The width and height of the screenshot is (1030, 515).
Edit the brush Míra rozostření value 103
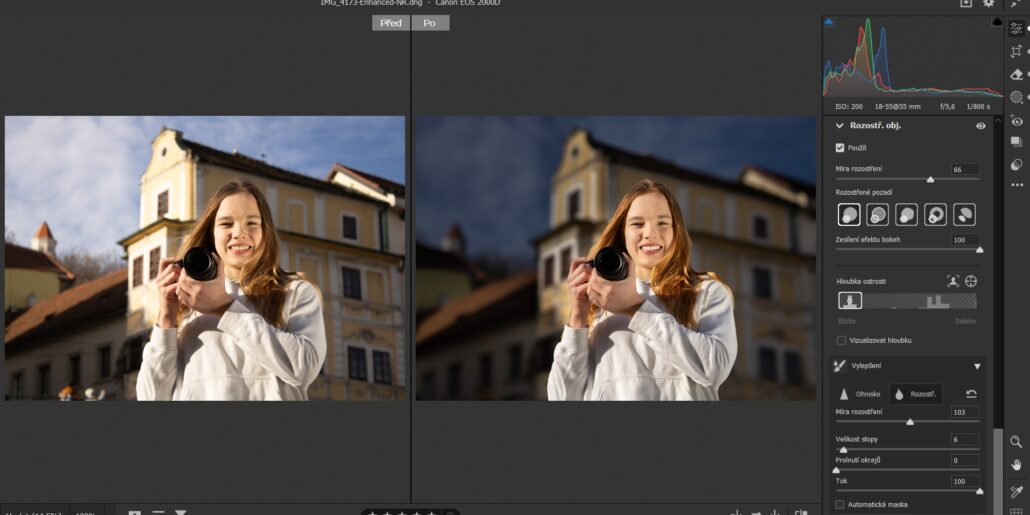(965, 413)
